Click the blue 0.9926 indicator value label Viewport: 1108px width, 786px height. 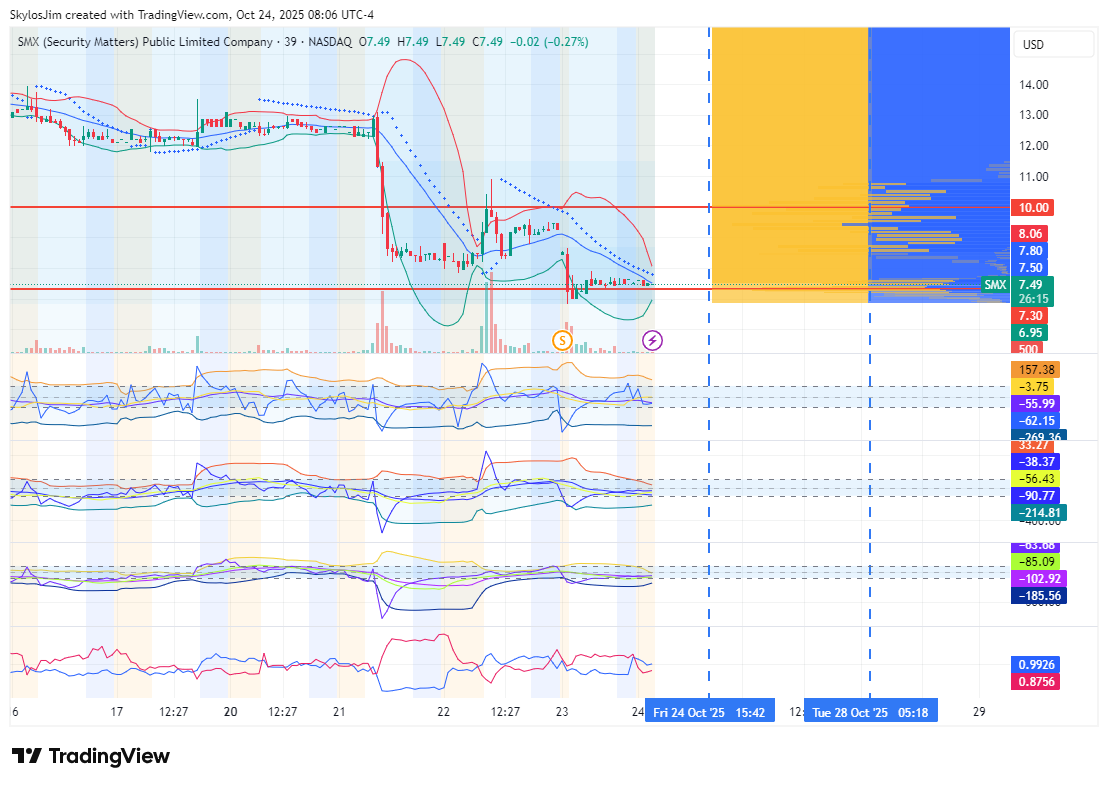point(1036,665)
